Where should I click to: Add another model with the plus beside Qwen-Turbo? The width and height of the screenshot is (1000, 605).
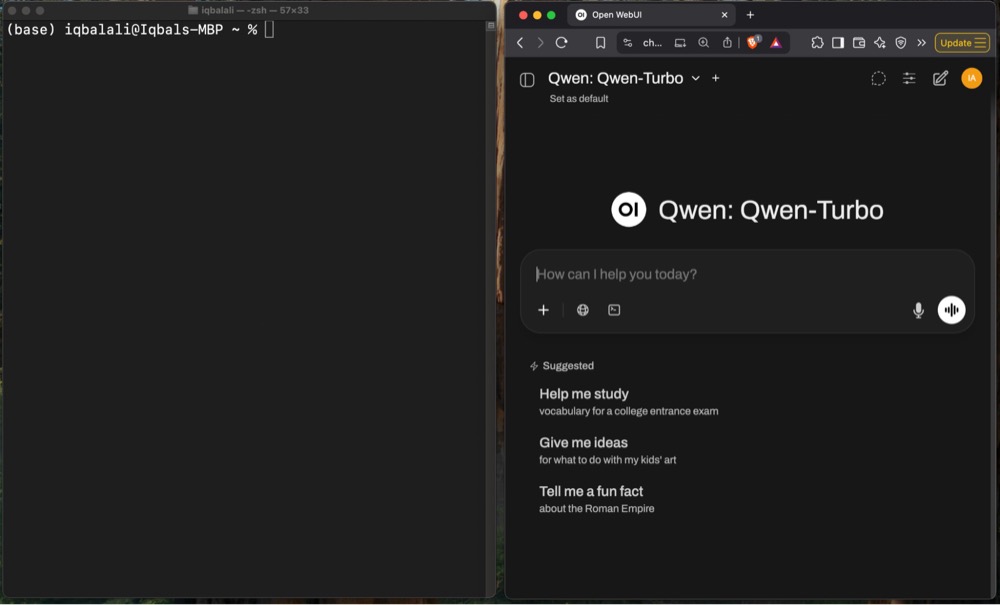pos(715,78)
